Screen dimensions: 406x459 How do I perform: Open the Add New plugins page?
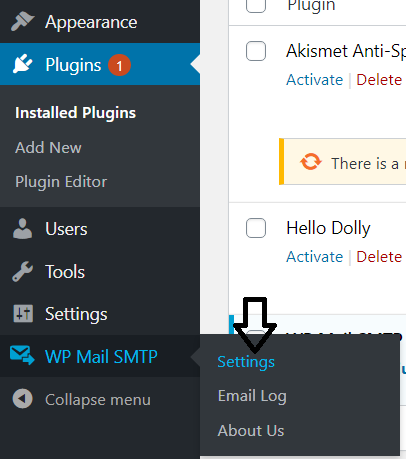pos(48,148)
